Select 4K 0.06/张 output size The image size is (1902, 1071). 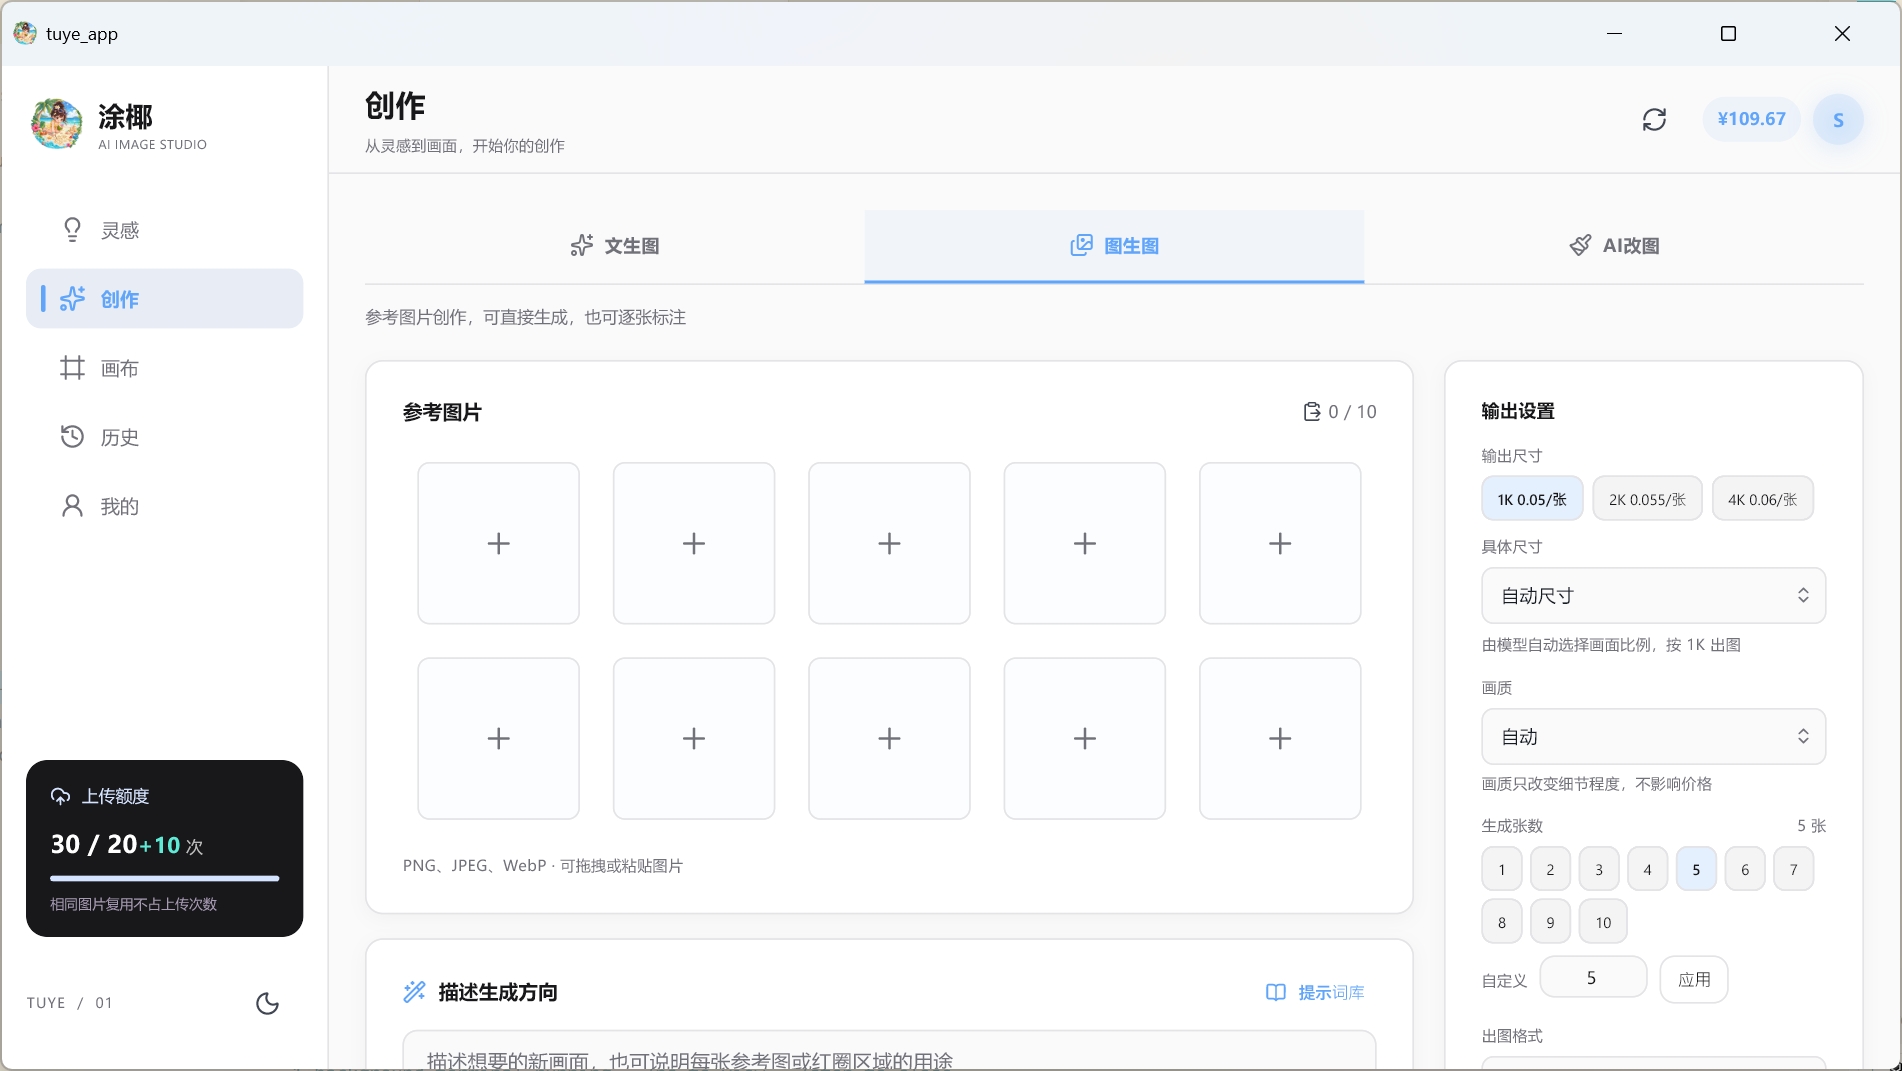click(1762, 499)
